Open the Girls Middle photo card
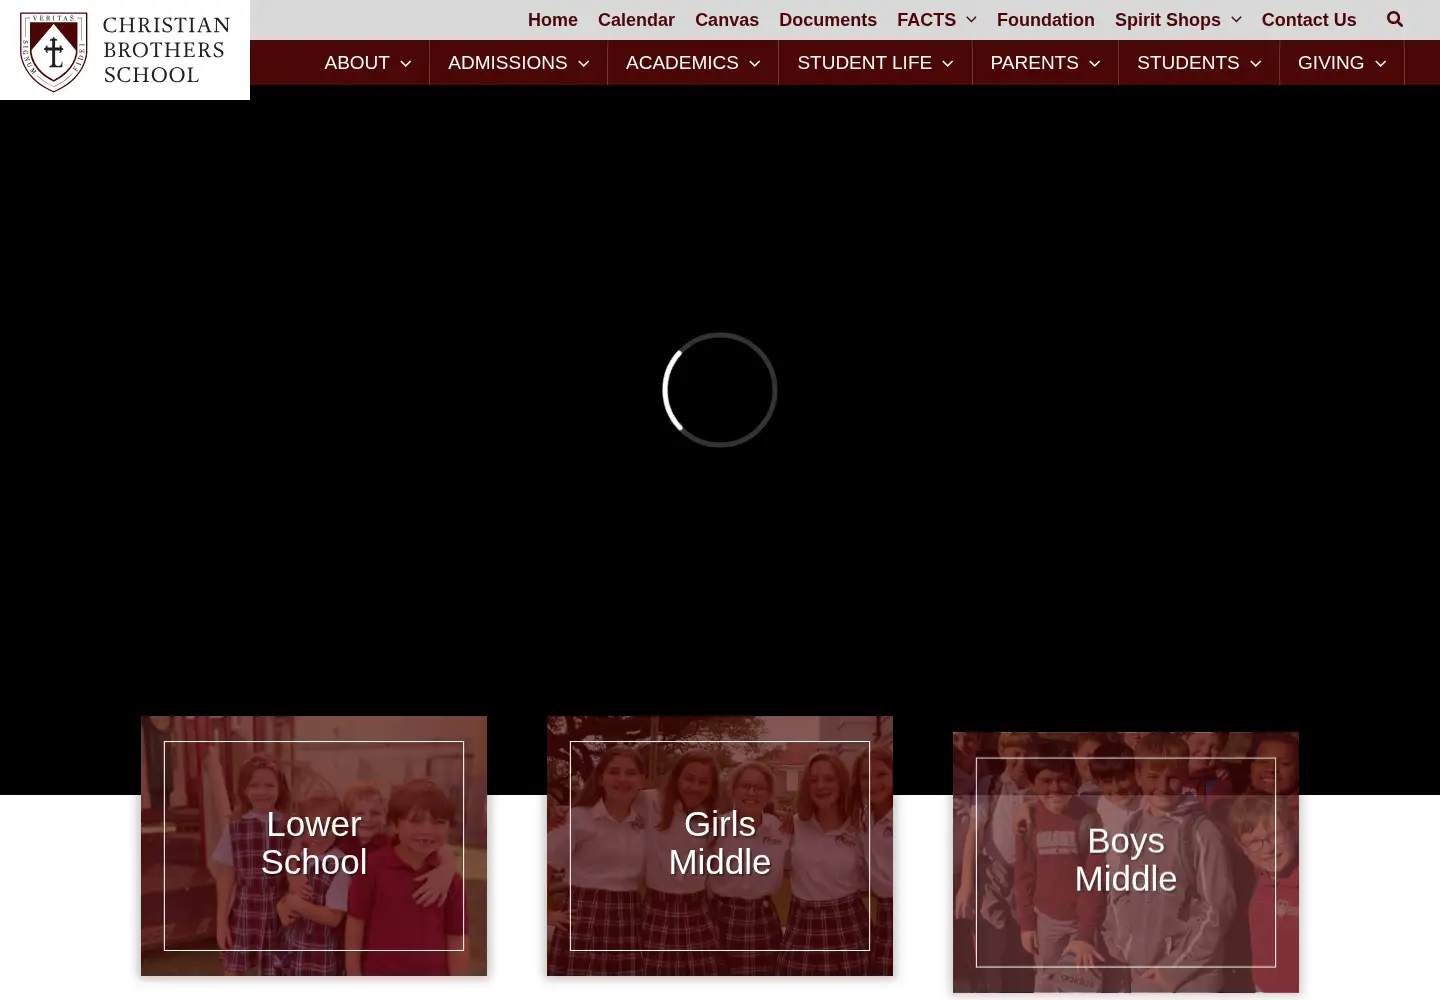The image size is (1440, 1000). coord(720,846)
